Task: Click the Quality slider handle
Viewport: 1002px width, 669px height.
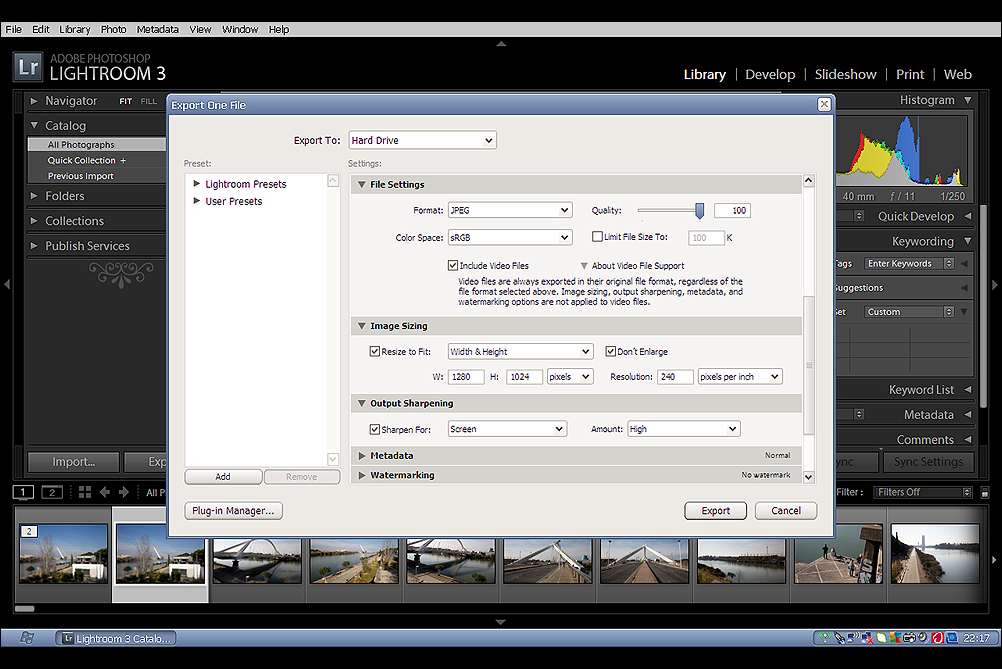Action: tap(700, 210)
